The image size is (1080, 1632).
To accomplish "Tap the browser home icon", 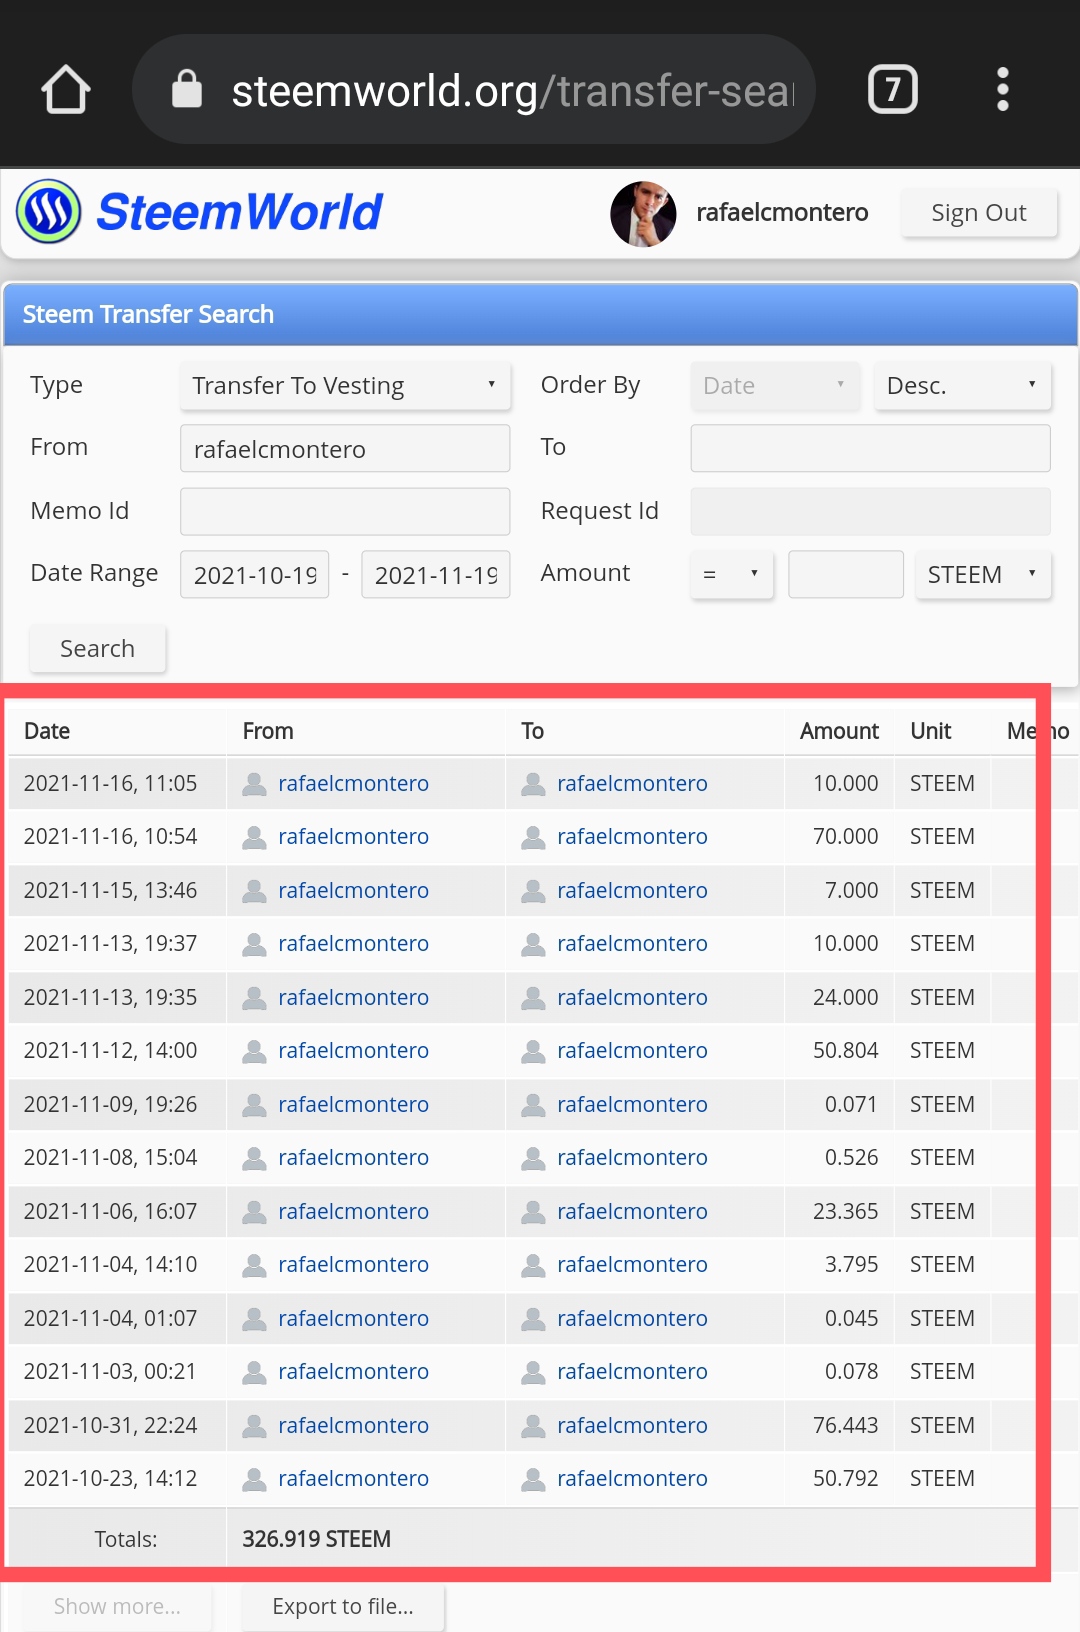I will pyautogui.click(x=66, y=90).
